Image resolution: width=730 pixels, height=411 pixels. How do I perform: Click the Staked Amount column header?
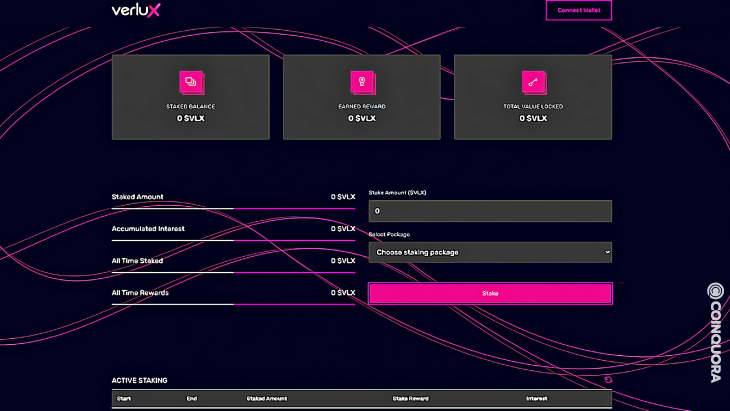[x=267, y=398]
